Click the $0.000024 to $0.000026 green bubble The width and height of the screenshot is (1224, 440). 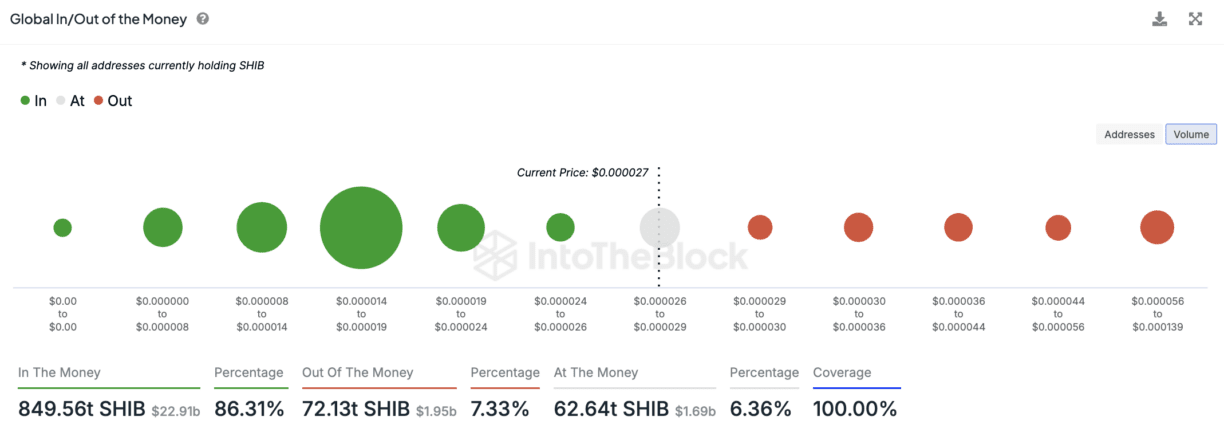(x=560, y=228)
